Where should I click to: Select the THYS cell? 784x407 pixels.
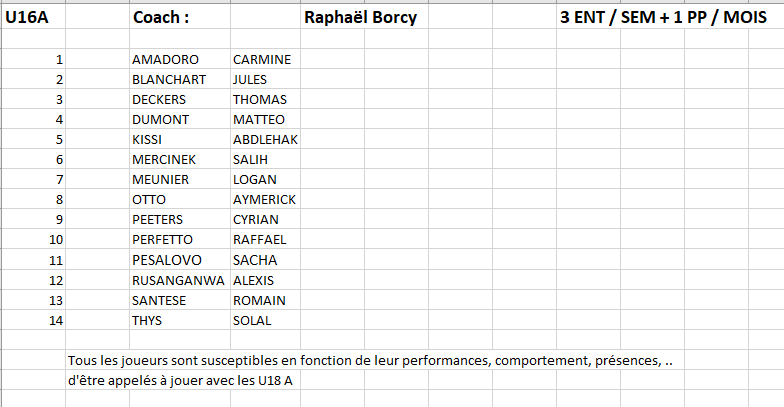(x=180, y=320)
